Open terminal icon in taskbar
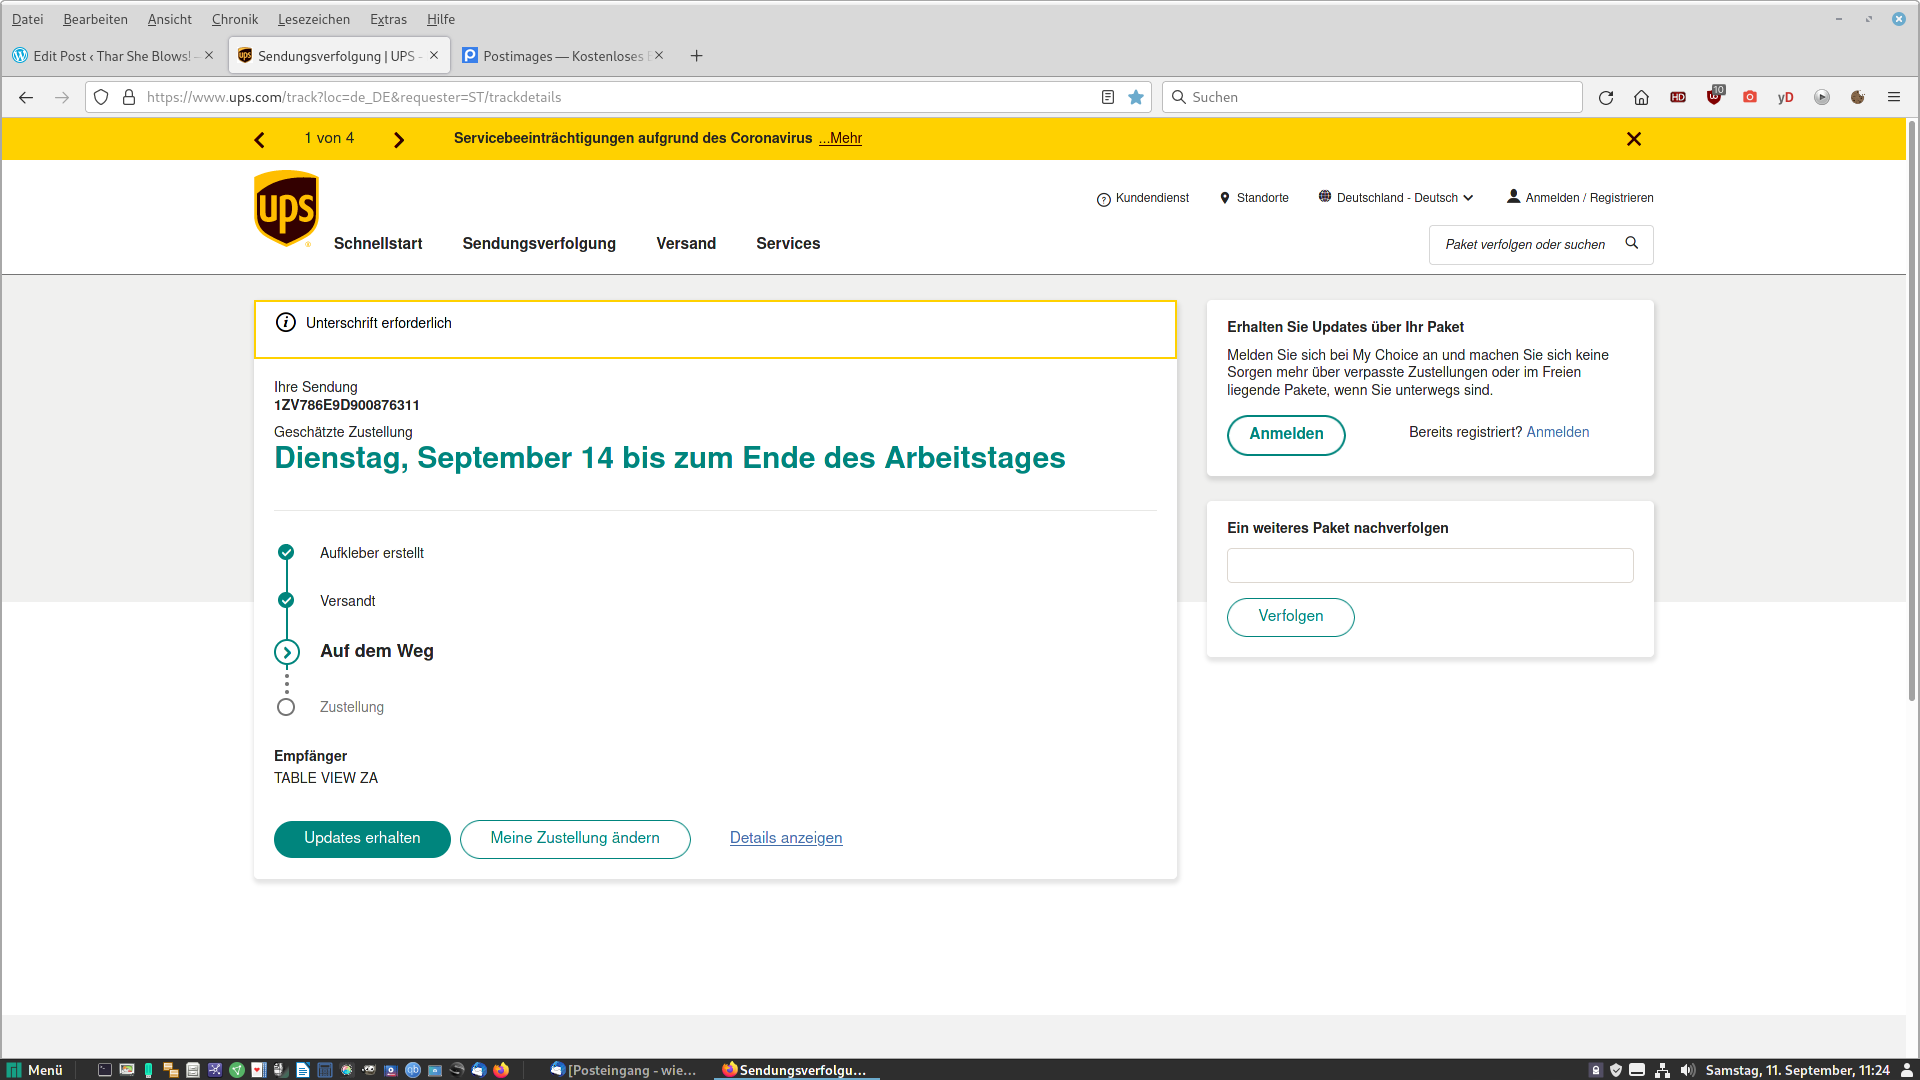Image resolution: width=1920 pixels, height=1080 pixels. pos(105,1070)
